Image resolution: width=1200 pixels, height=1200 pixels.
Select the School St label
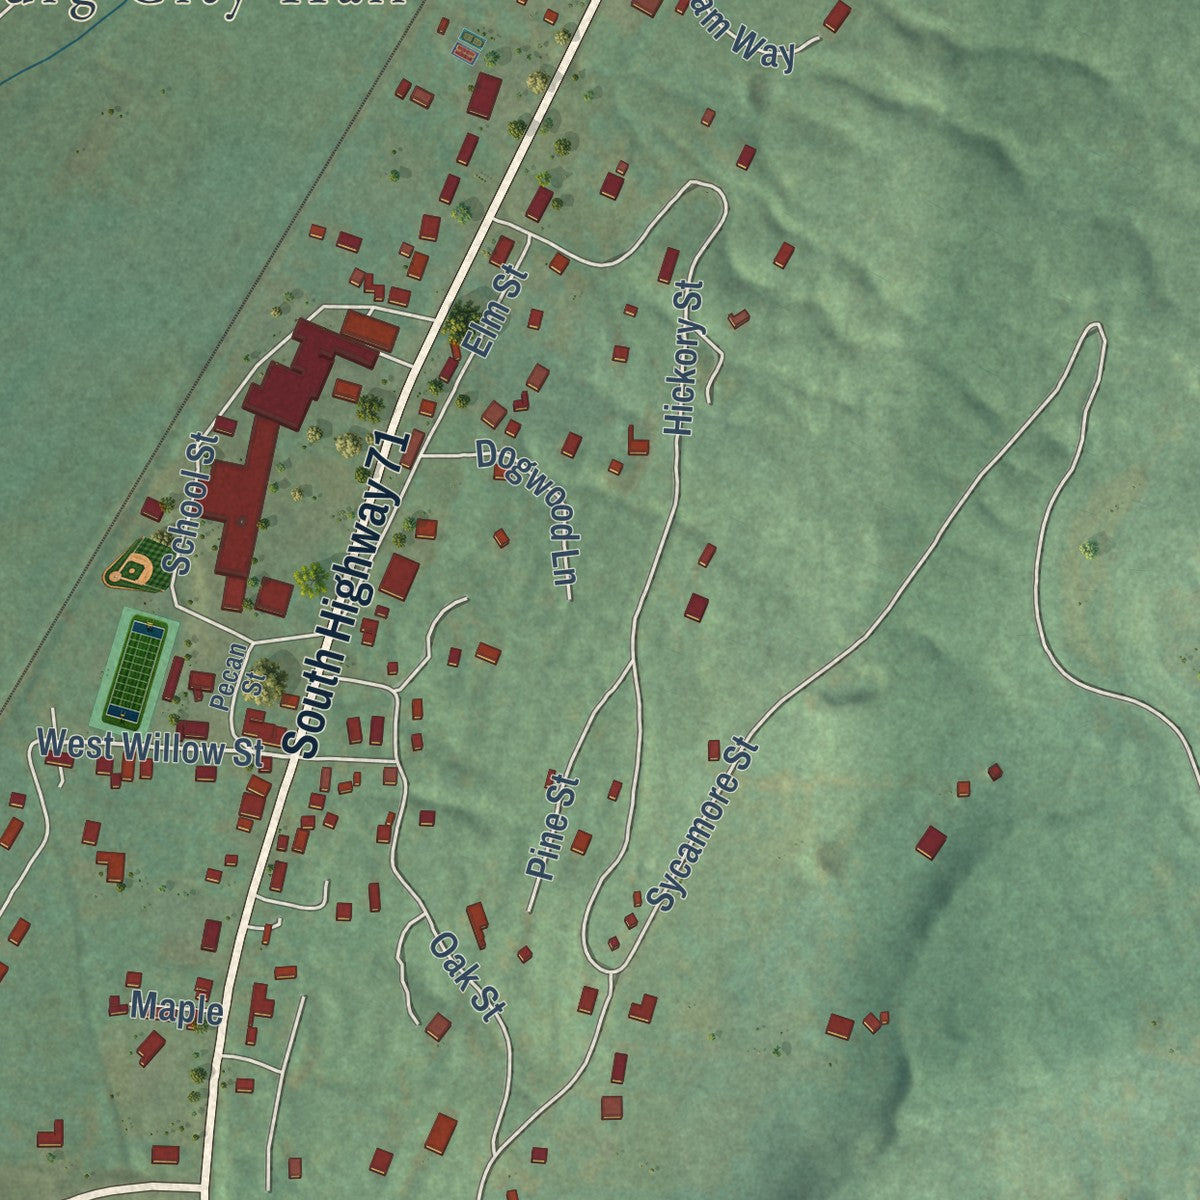(x=190, y=503)
